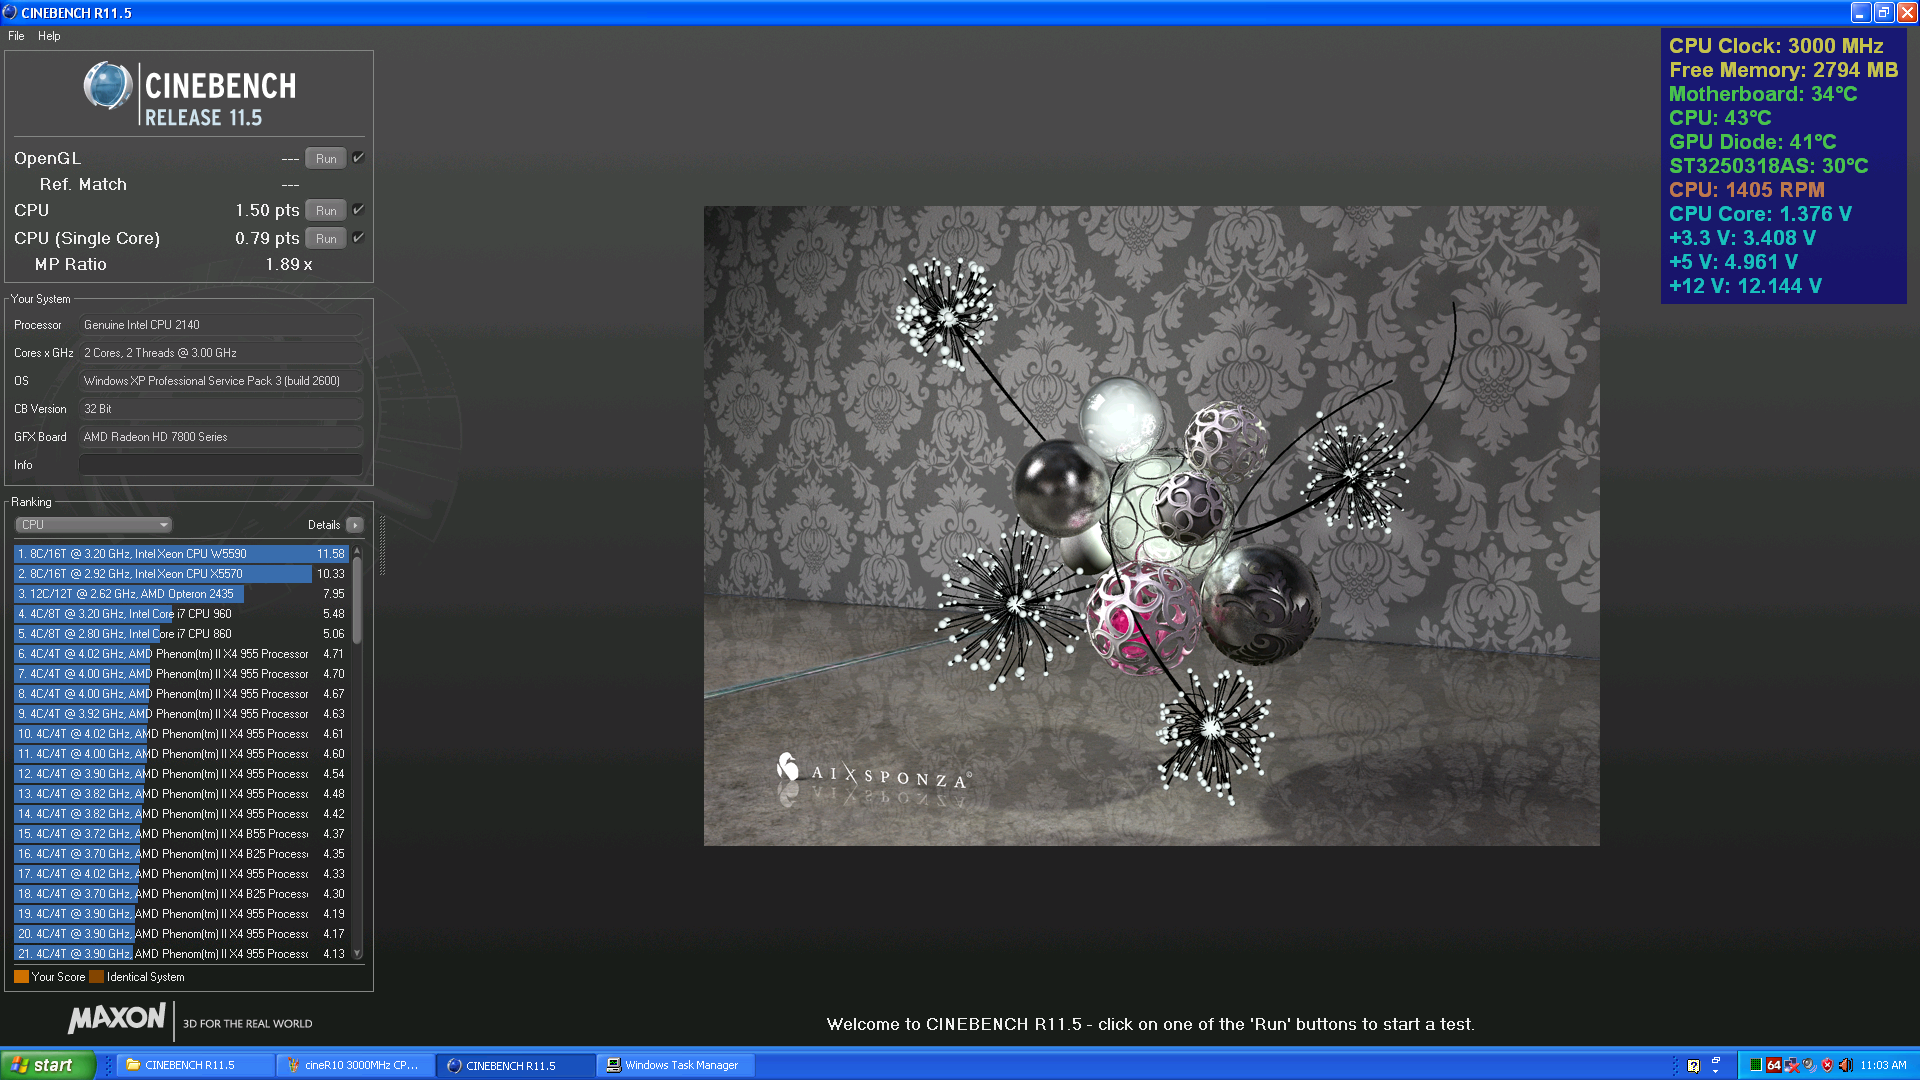This screenshot has width=1920, height=1080.
Task: Click the Windows Start button
Action: (x=47, y=1065)
